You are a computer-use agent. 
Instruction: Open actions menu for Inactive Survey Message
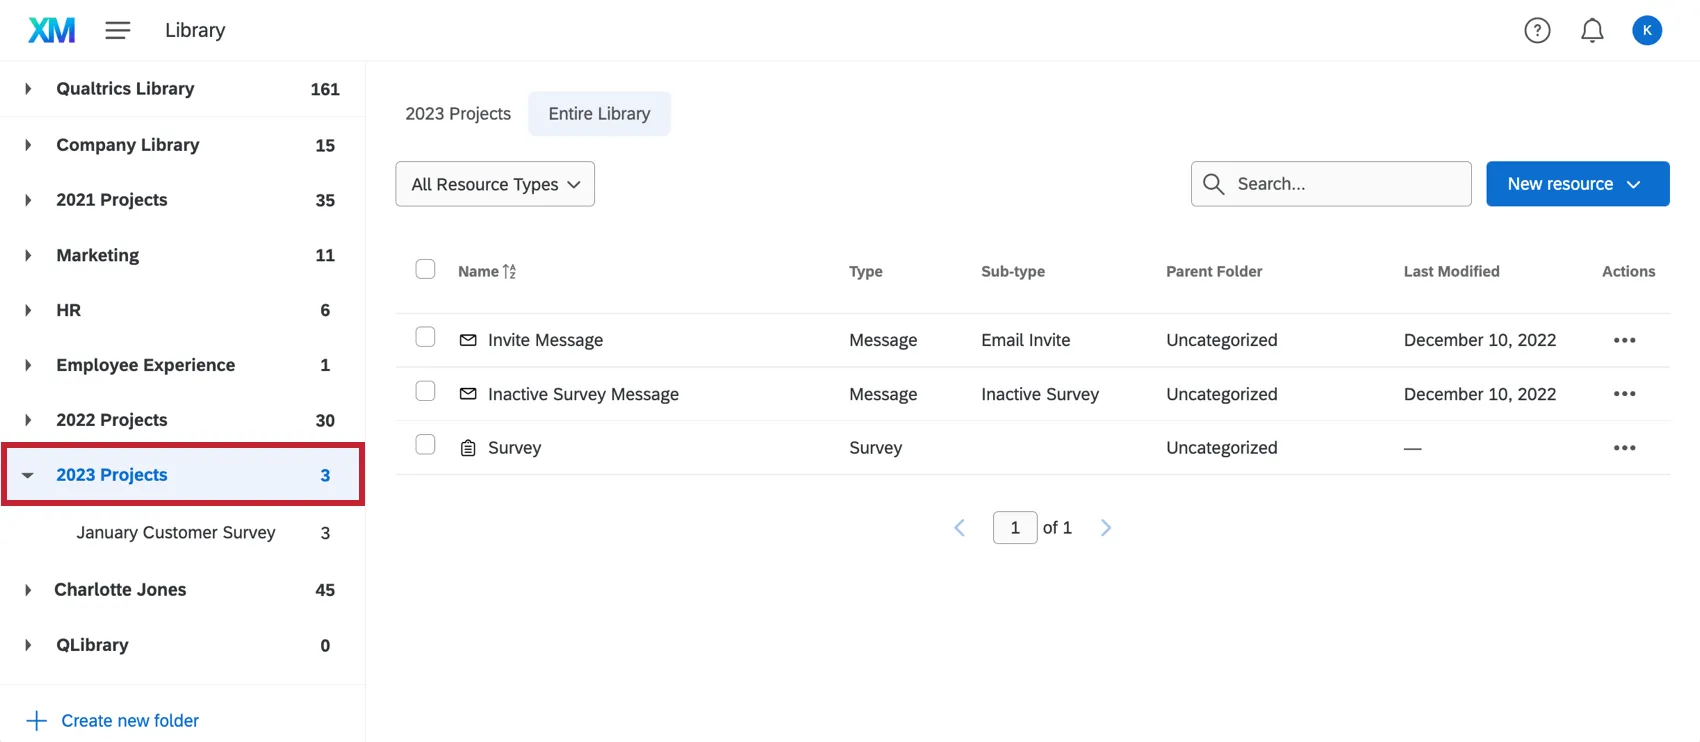point(1624,394)
